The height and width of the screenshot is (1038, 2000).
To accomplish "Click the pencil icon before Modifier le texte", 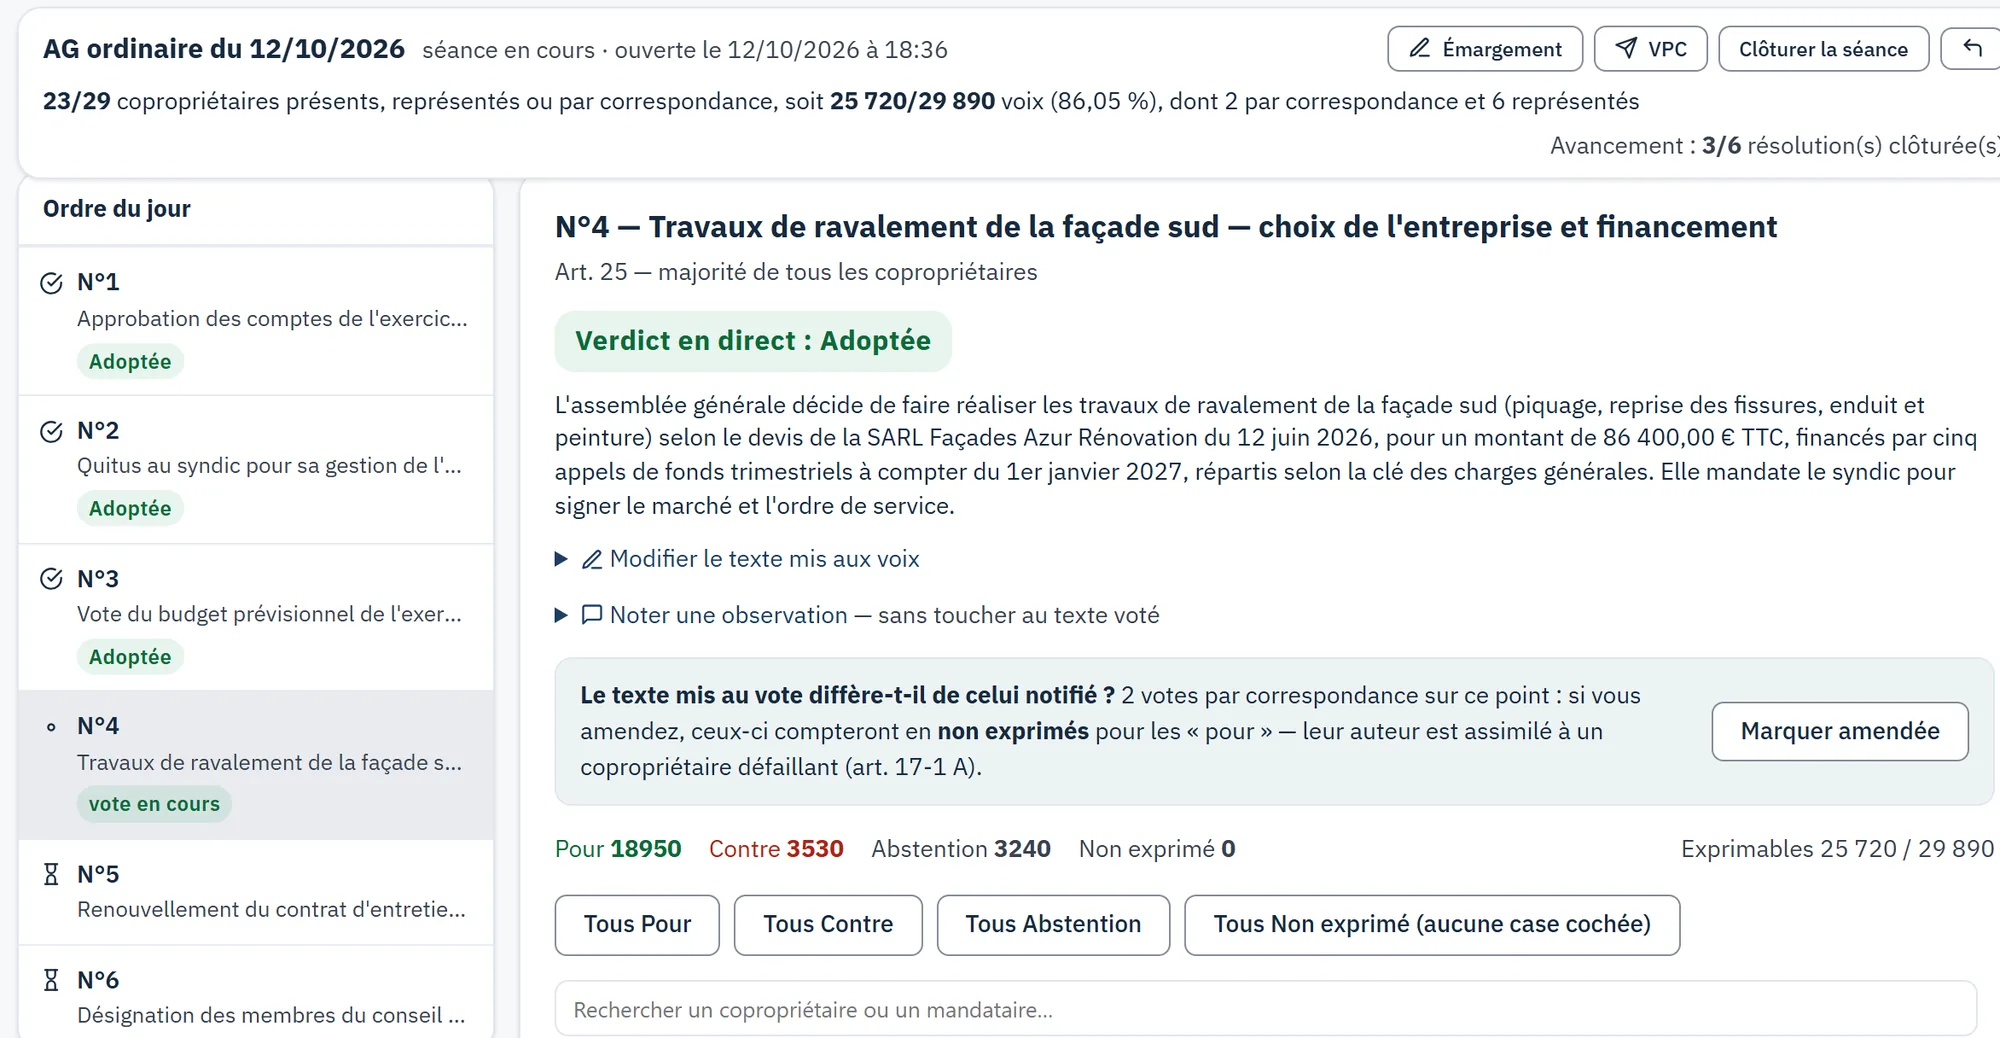I will pos(592,559).
